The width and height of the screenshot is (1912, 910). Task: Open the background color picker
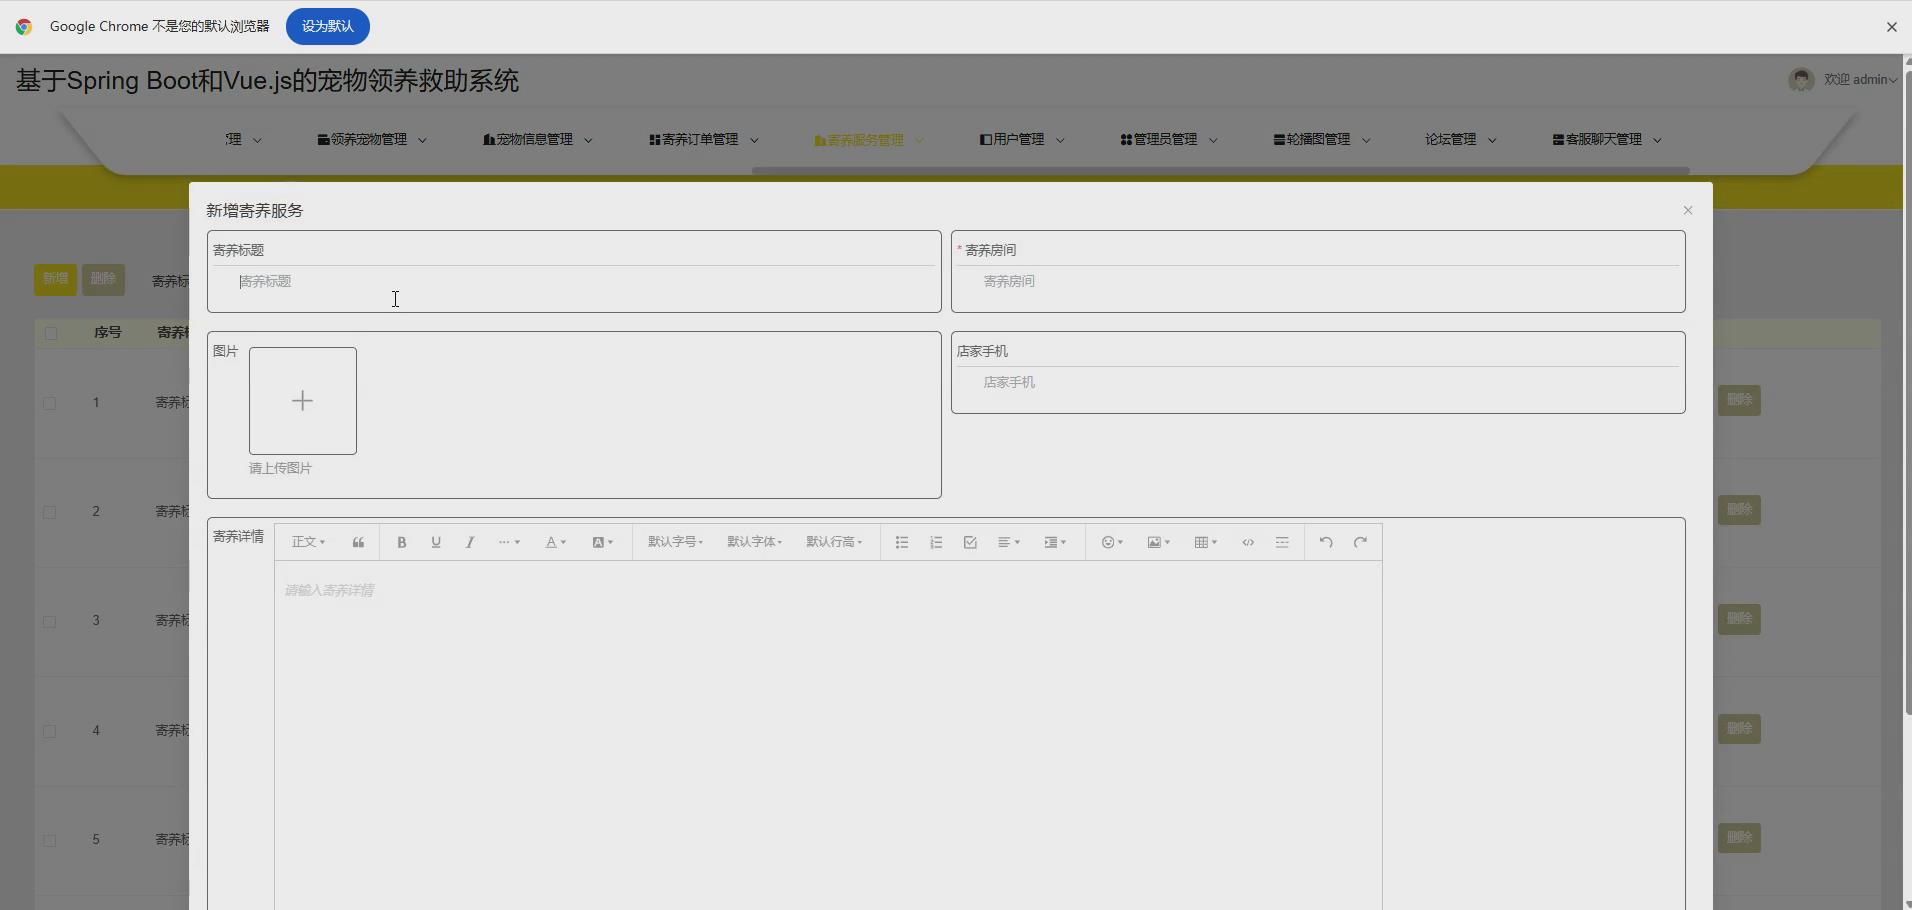pos(603,542)
